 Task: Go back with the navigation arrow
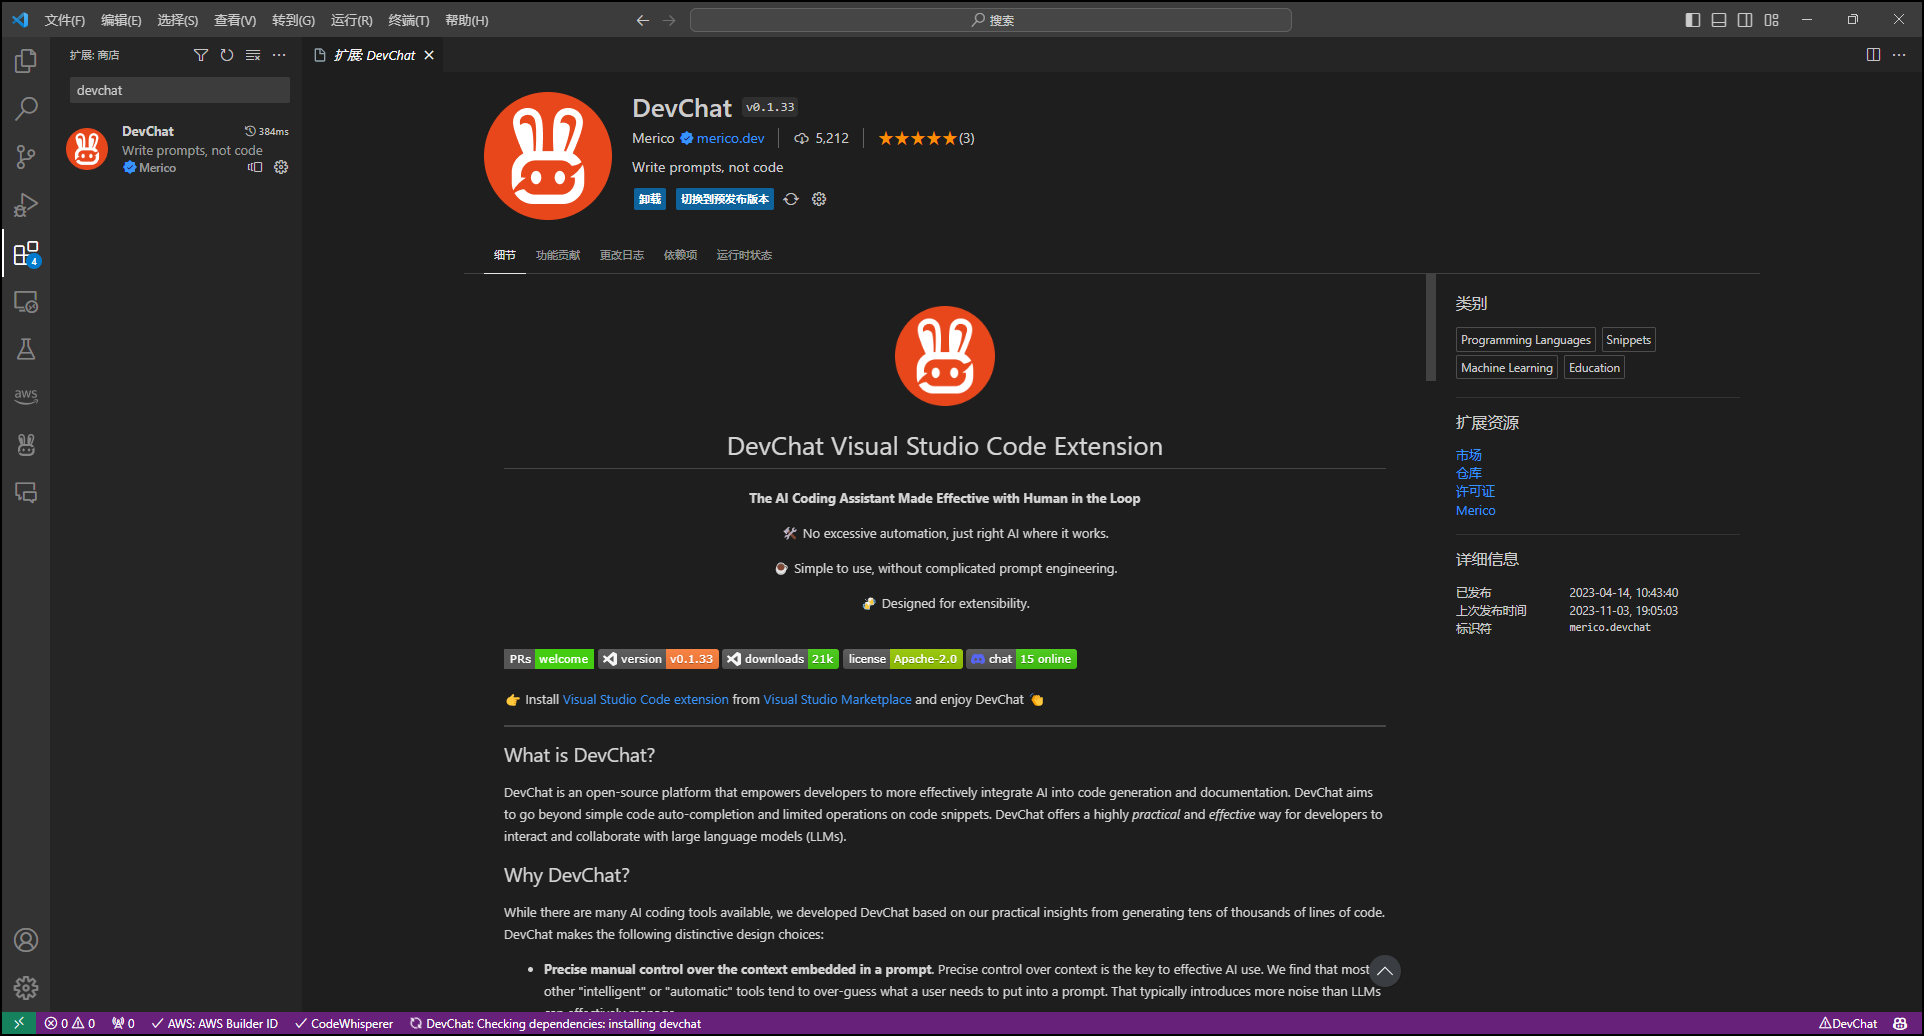tap(643, 20)
